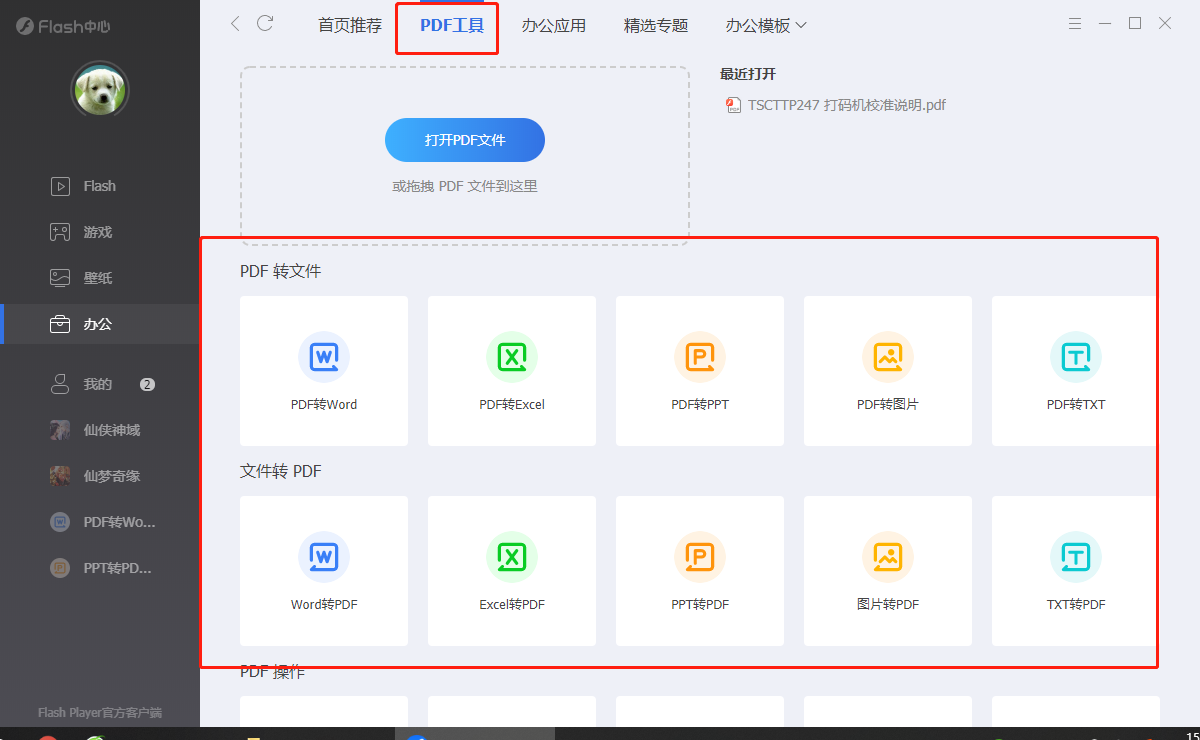1200x740 pixels.
Task: Switch to 精选专题 tab
Action: pos(656,26)
